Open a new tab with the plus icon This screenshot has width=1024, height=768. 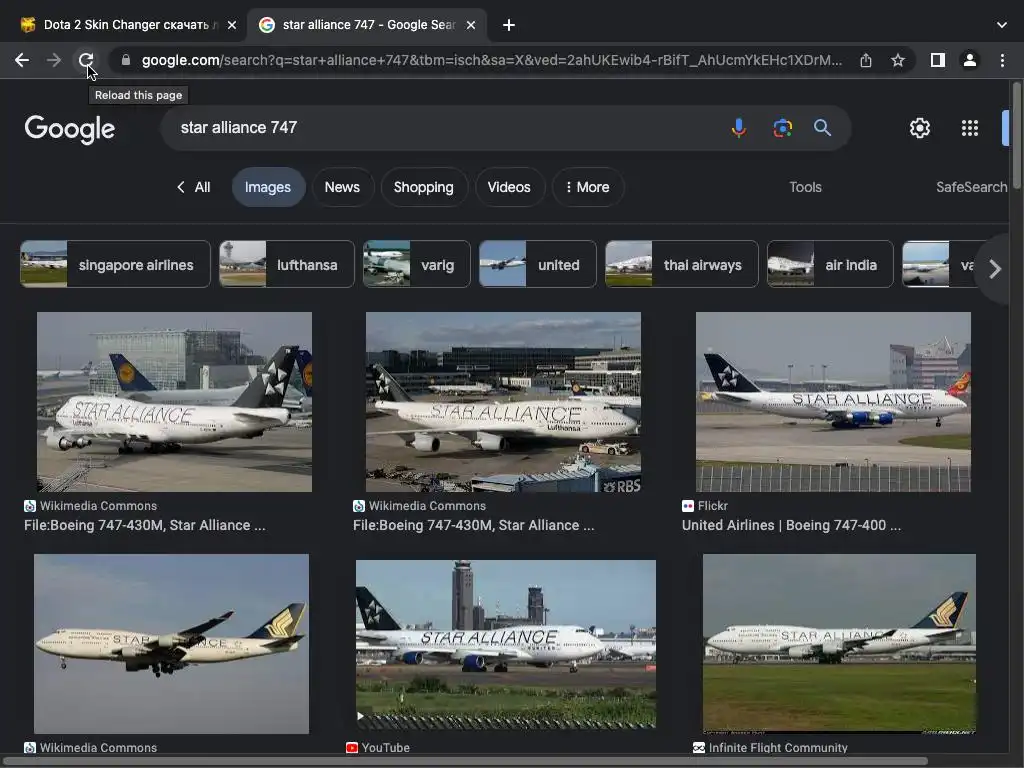coord(509,25)
